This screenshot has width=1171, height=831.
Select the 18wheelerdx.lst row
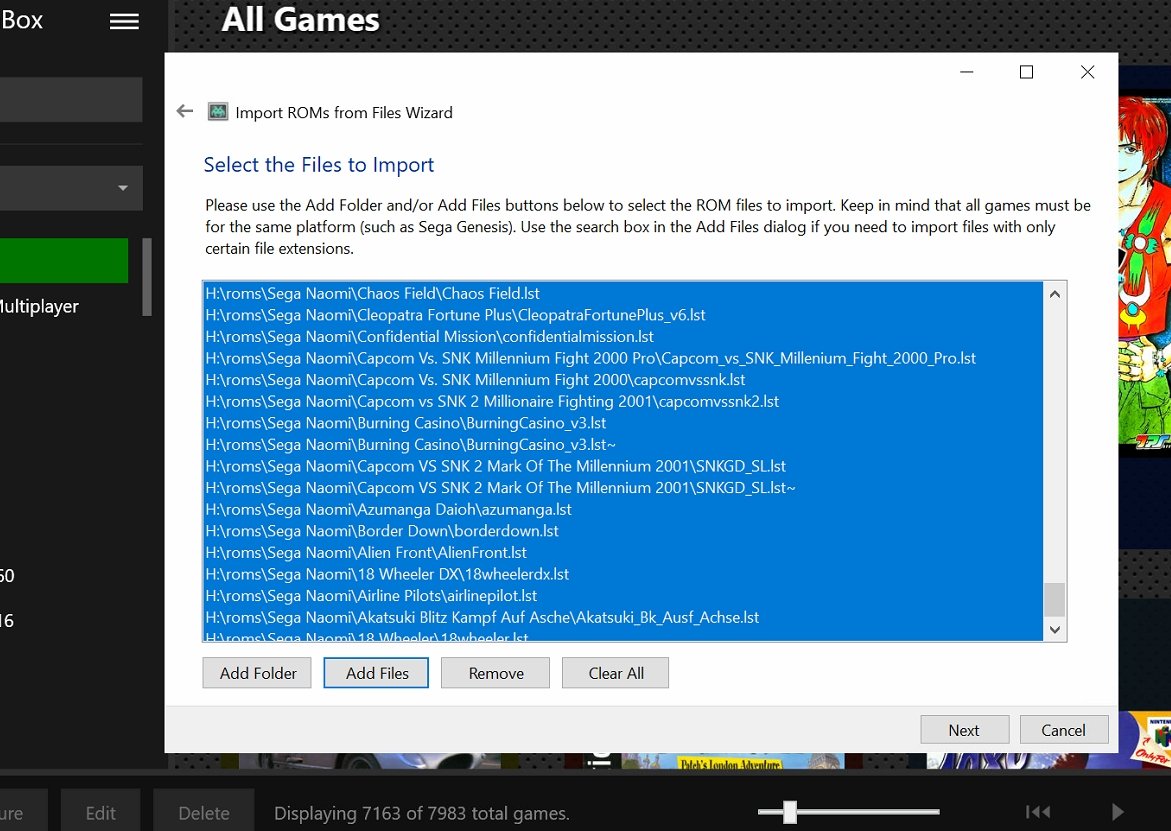point(623,575)
